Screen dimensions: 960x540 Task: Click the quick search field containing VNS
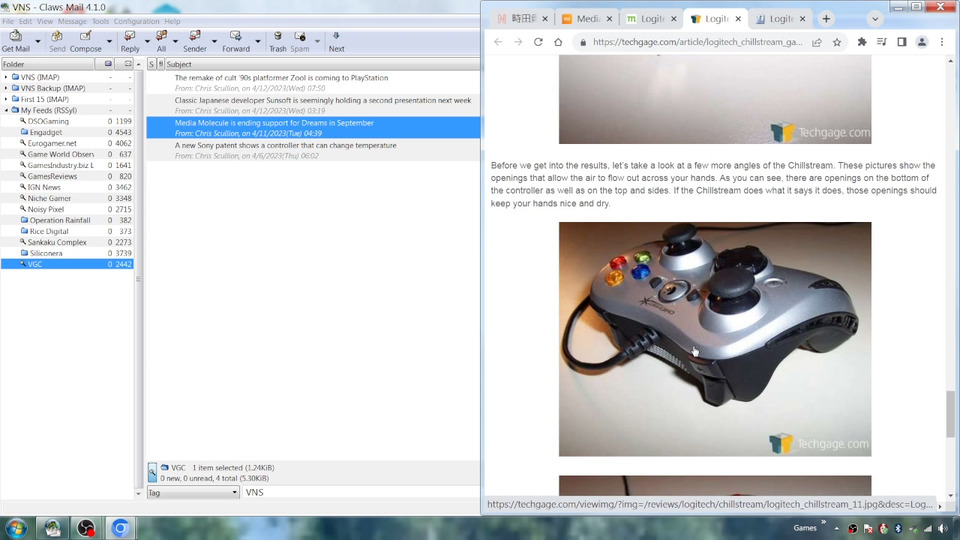(x=361, y=492)
